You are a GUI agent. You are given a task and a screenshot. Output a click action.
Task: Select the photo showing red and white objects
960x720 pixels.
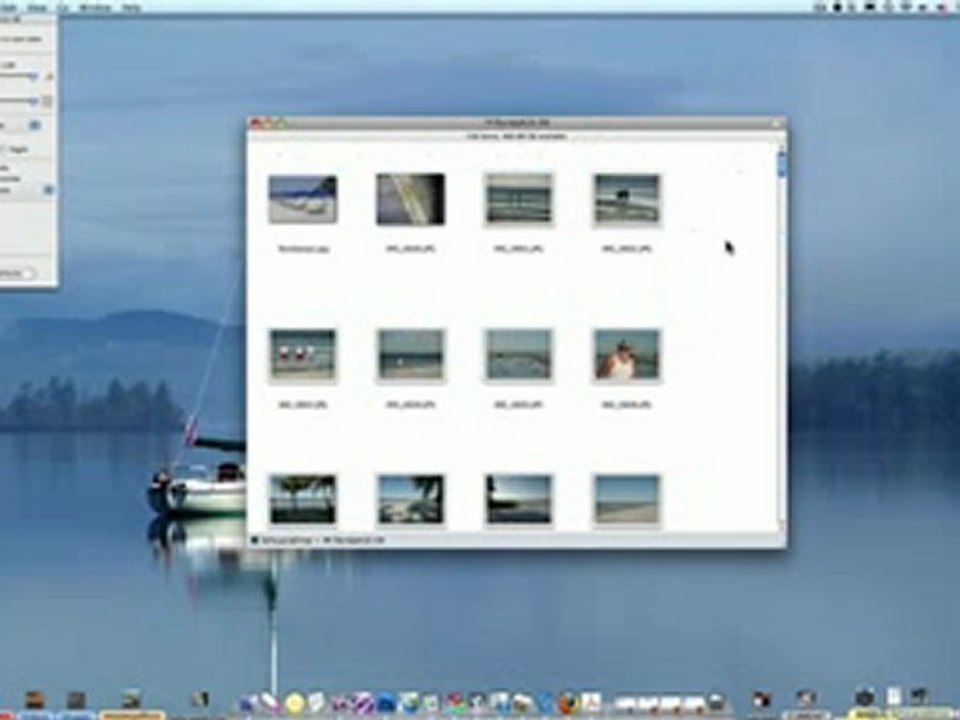(x=302, y=355)
